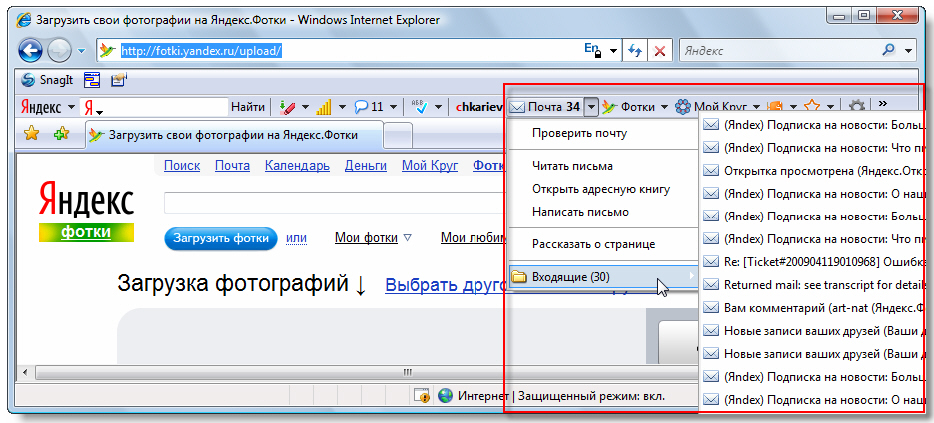Click Мой Круг link in page navigation
This screenshot has height=423, width=934.
coord(430,166)
